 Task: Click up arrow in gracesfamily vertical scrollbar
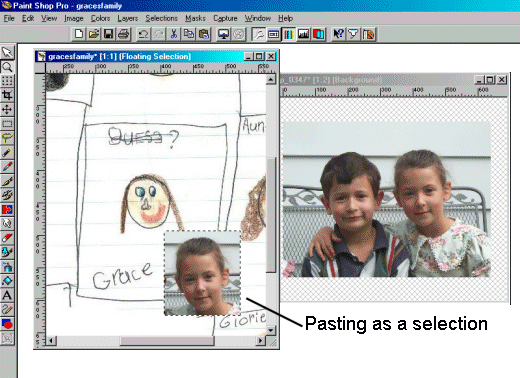(x=271, y=79)
